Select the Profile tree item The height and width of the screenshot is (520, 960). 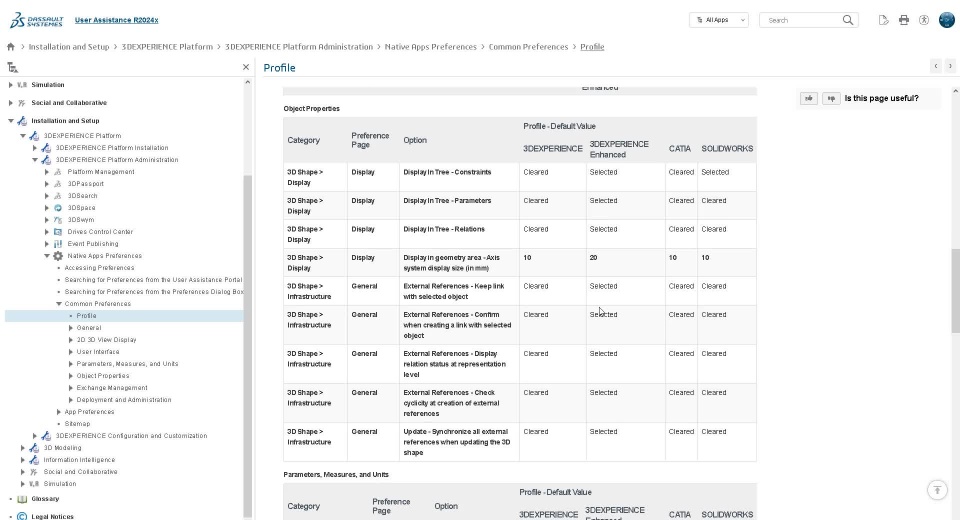coord(86,316)
